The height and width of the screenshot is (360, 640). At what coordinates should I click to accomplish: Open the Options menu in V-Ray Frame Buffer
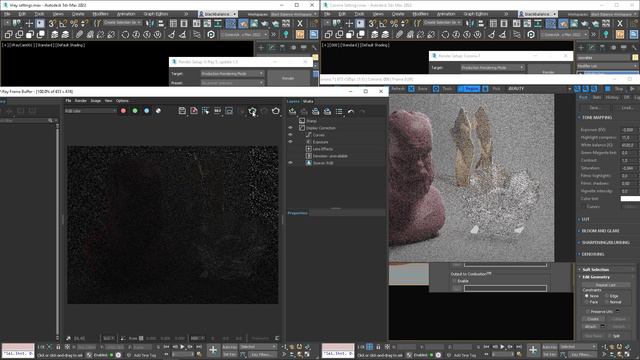[122, 100]
